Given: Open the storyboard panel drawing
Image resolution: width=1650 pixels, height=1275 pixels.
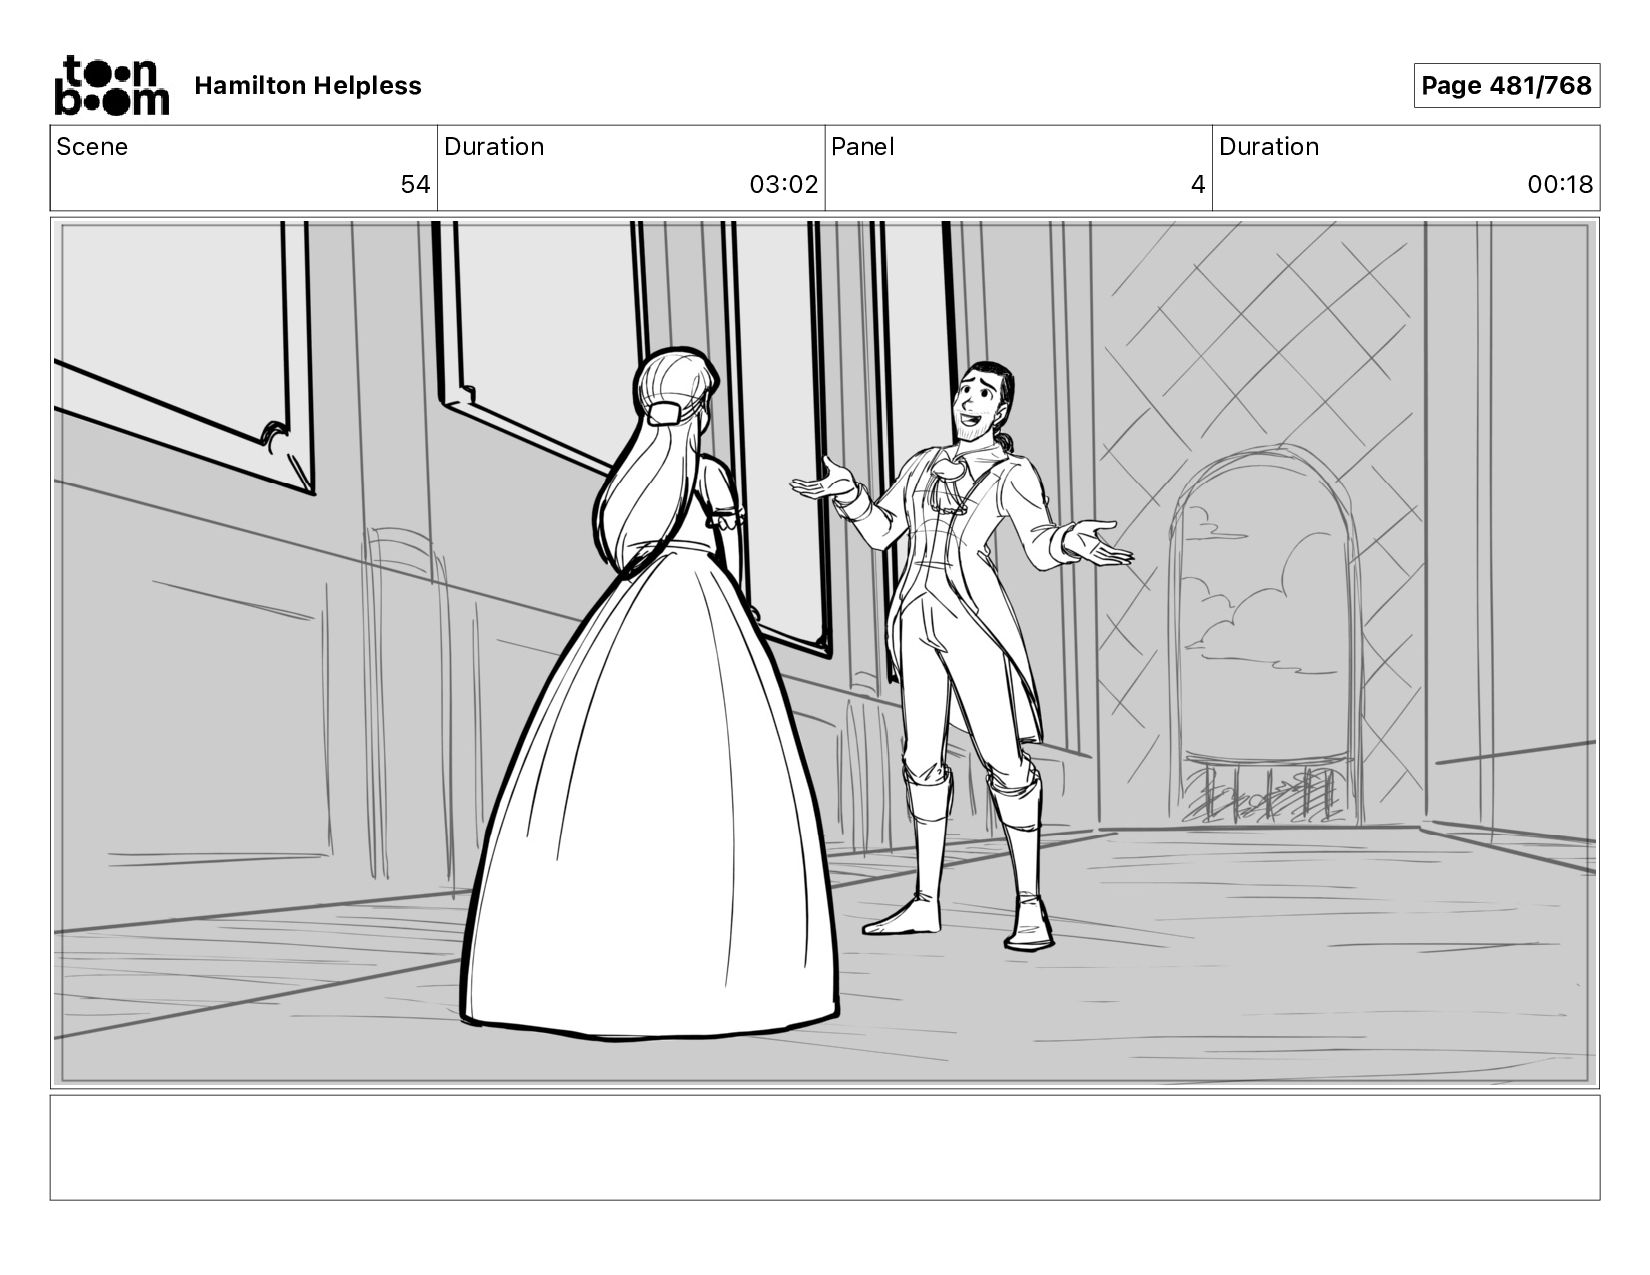Looking at the screenshot, I should (x=825, y=652).
